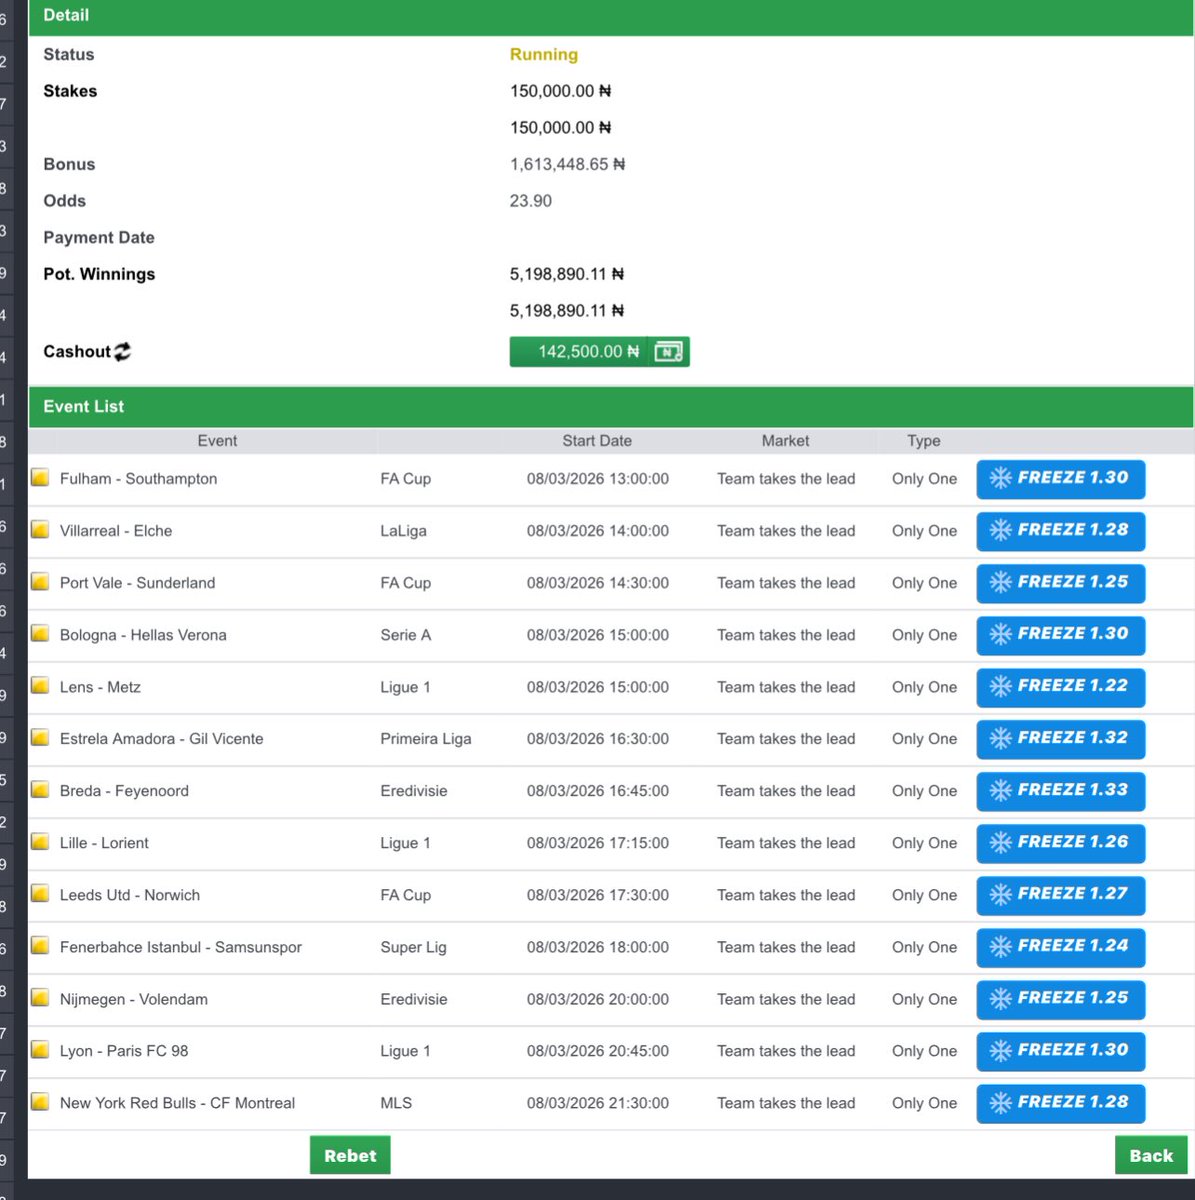Screen dimensions: 1195x1200
Task: Freeze Lyon - Paris FC 98 at 1.30
Action: (x=1060, y=1051)
